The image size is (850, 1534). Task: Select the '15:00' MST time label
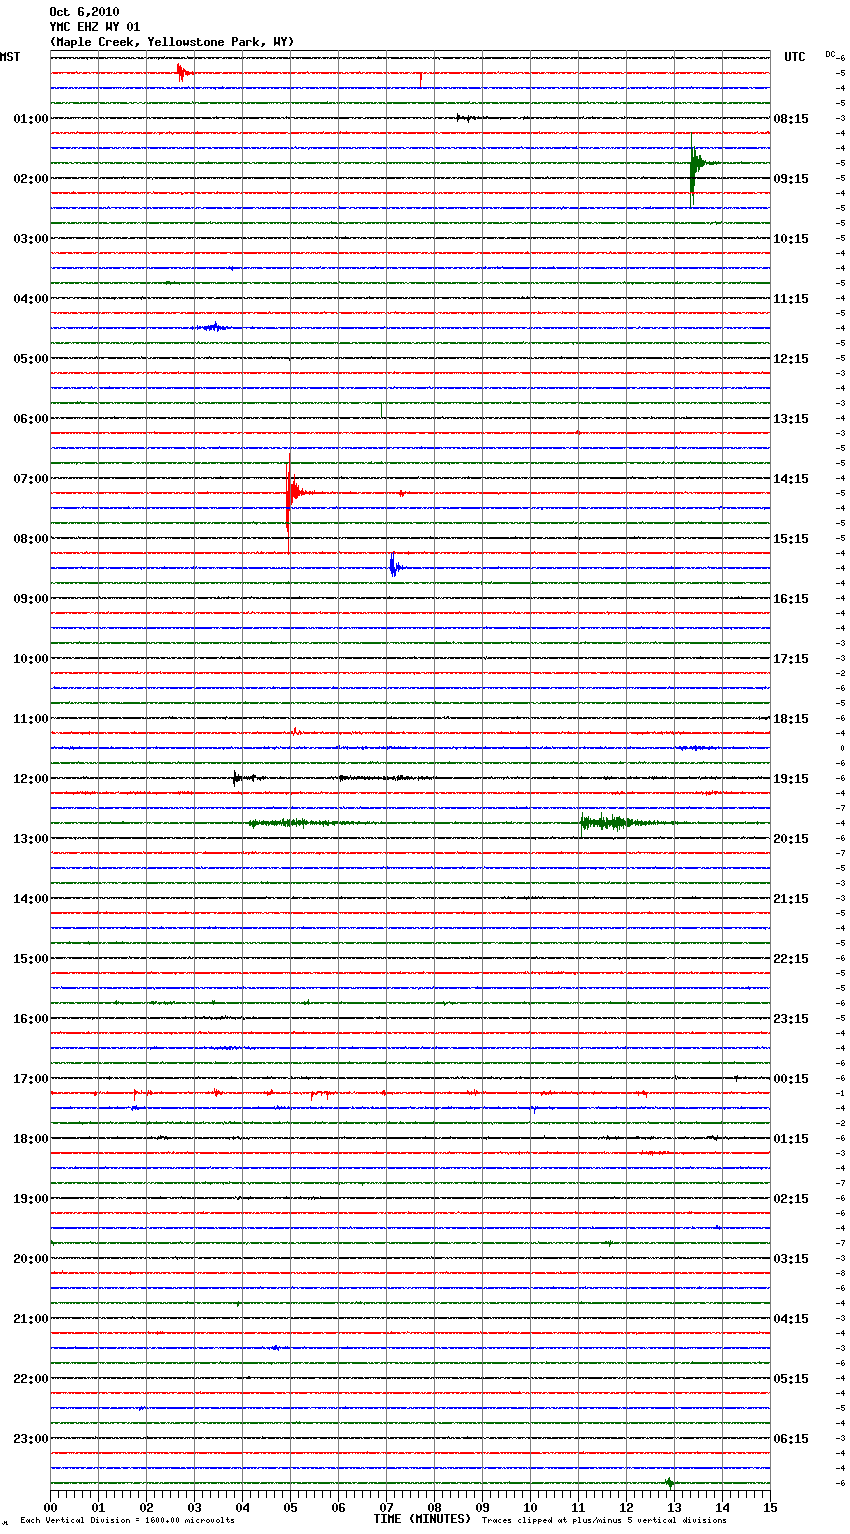pyautogui.click(x=31, y=958)
